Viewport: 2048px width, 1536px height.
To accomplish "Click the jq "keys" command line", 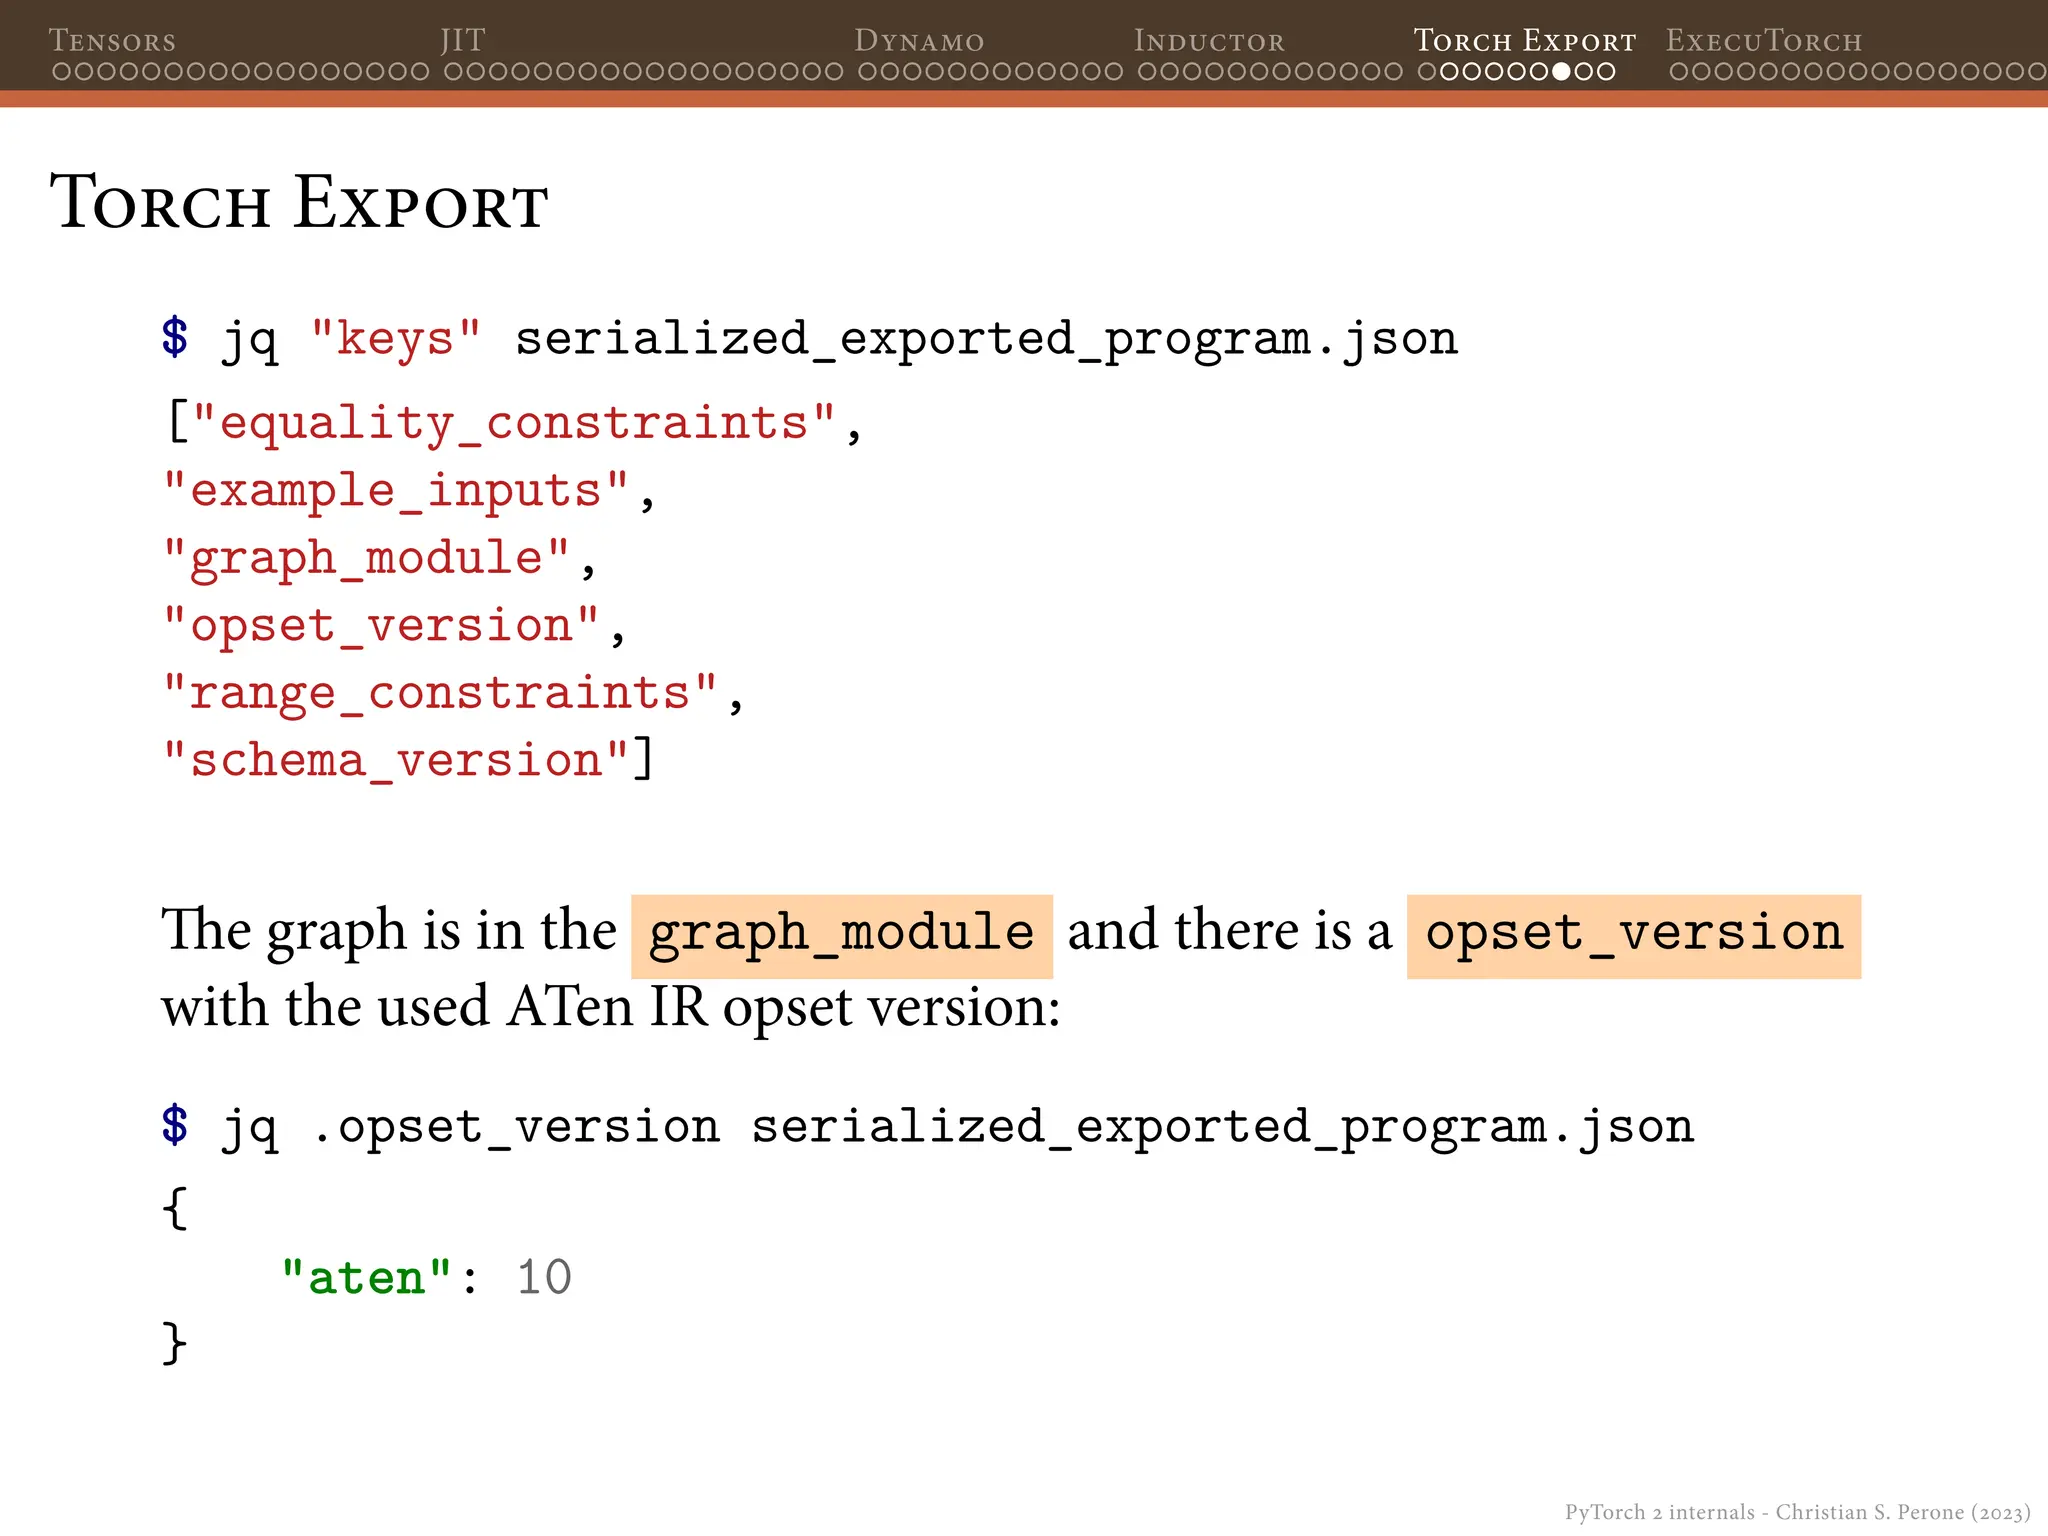I will coord(809,339).
